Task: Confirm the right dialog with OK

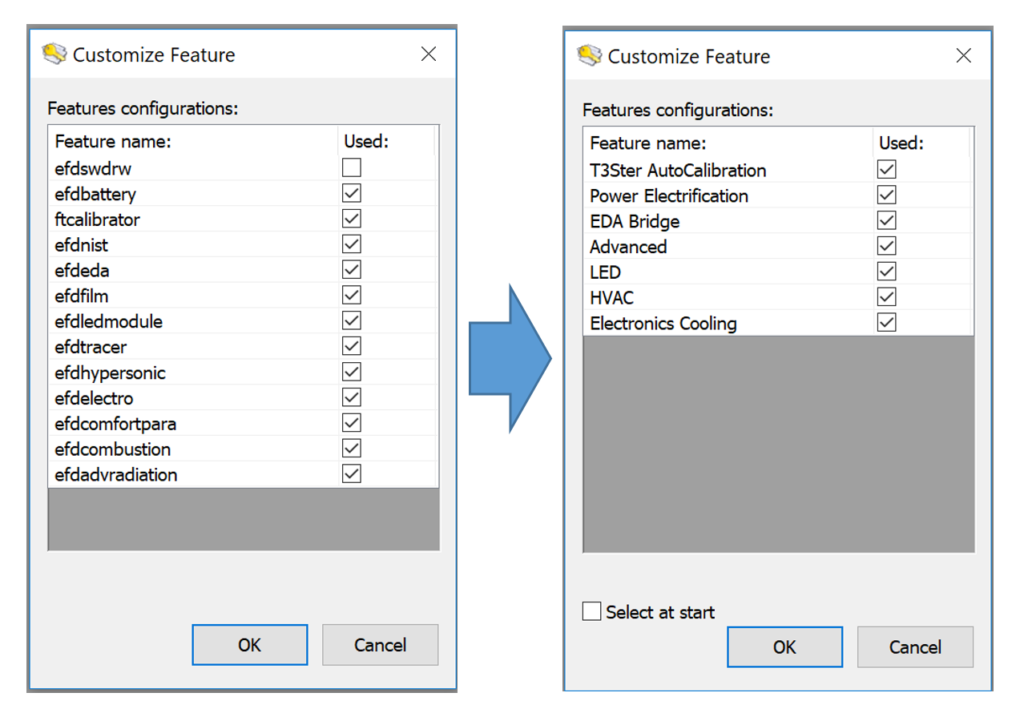Action: pyautogui.click(x=784, y=647)
